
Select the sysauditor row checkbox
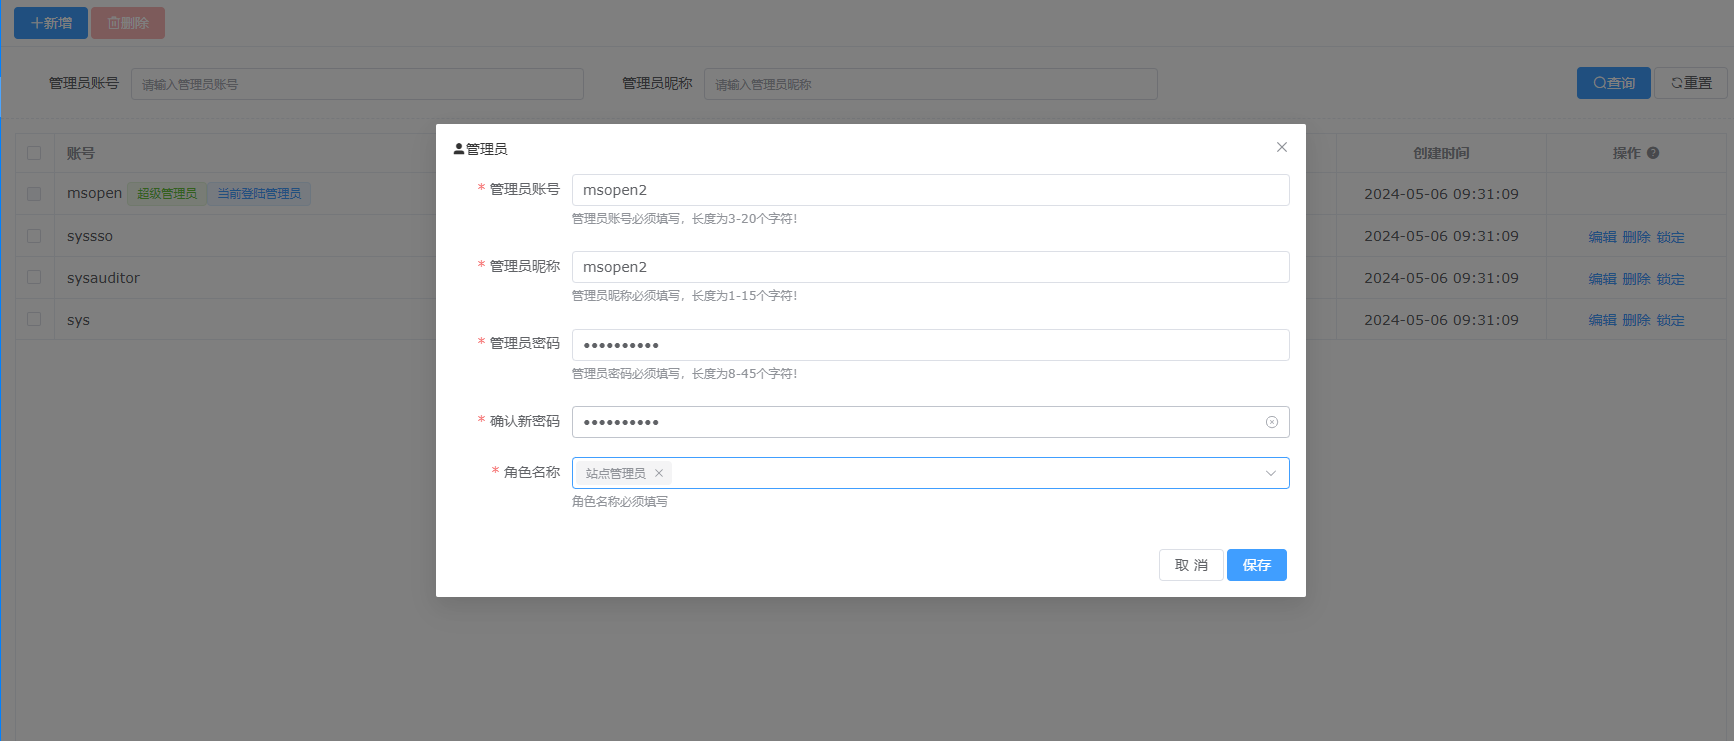34,277
